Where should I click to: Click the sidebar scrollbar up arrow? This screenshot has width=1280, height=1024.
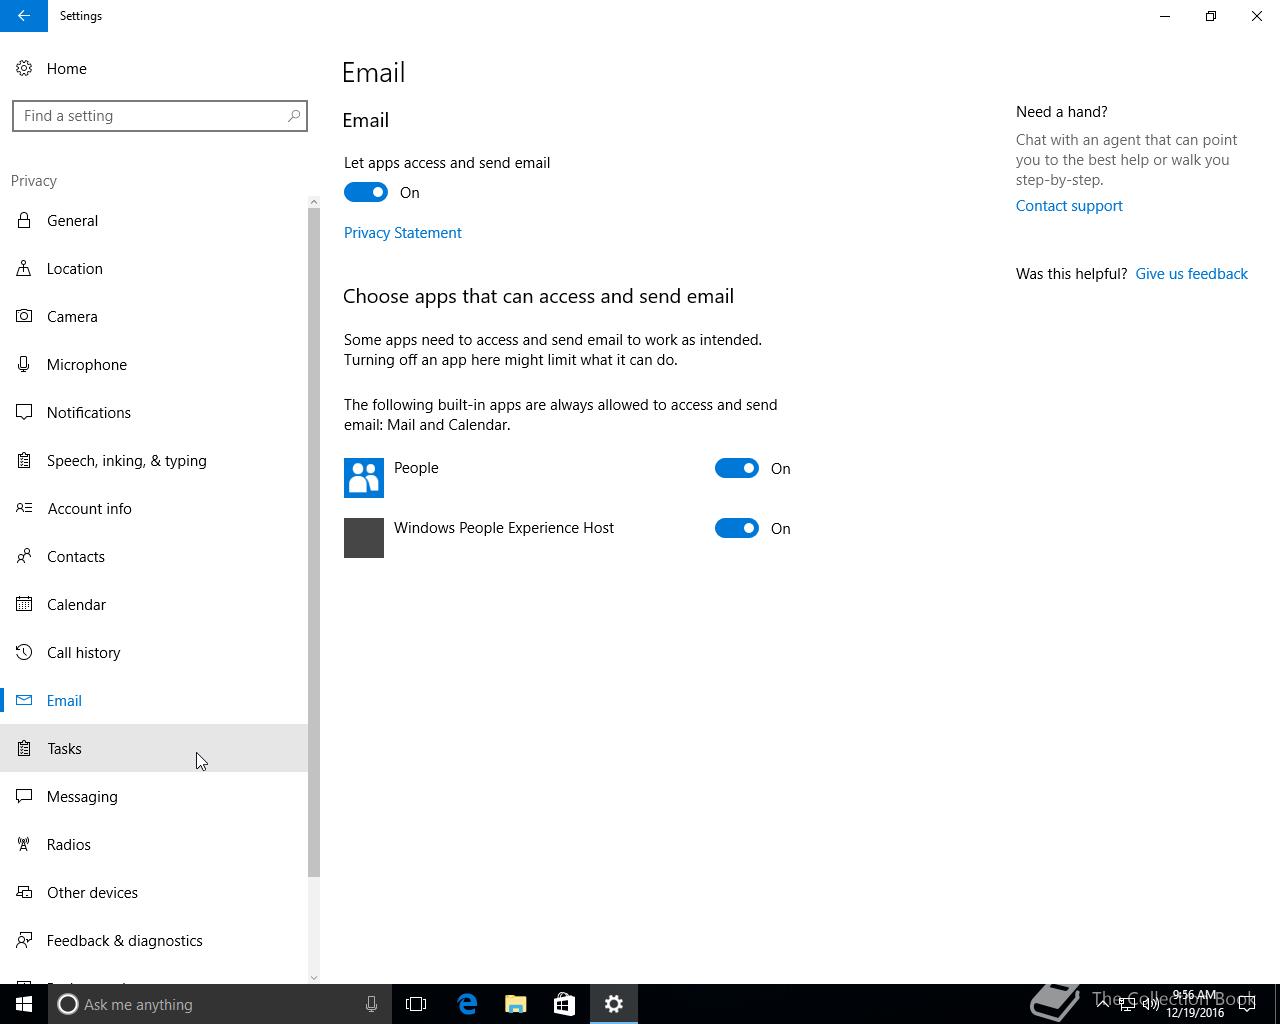pyautogui.click(x=314, y=202)
